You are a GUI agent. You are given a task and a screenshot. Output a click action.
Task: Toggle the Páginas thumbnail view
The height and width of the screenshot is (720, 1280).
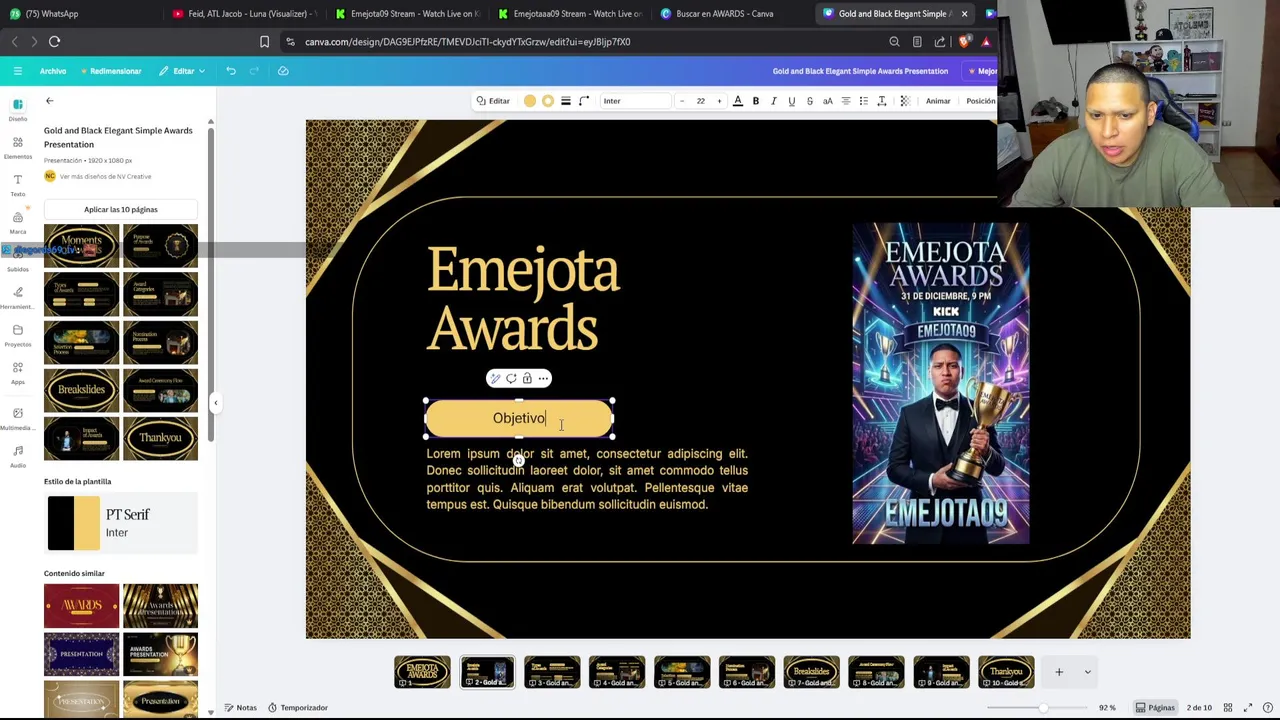[x=1155, y=708]
